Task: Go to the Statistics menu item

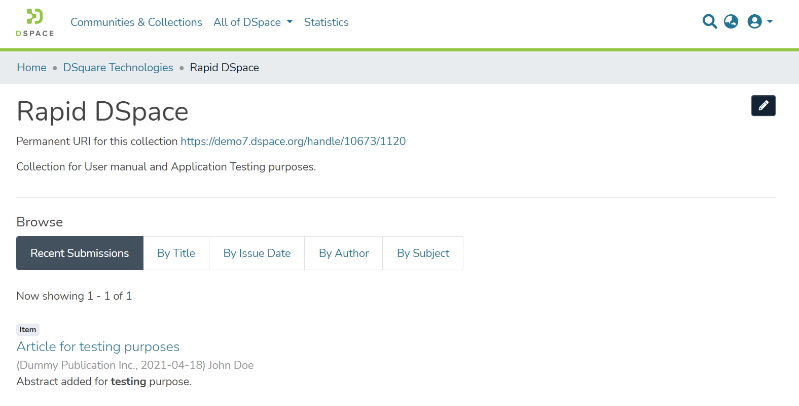Action: (x=326, y=22)
